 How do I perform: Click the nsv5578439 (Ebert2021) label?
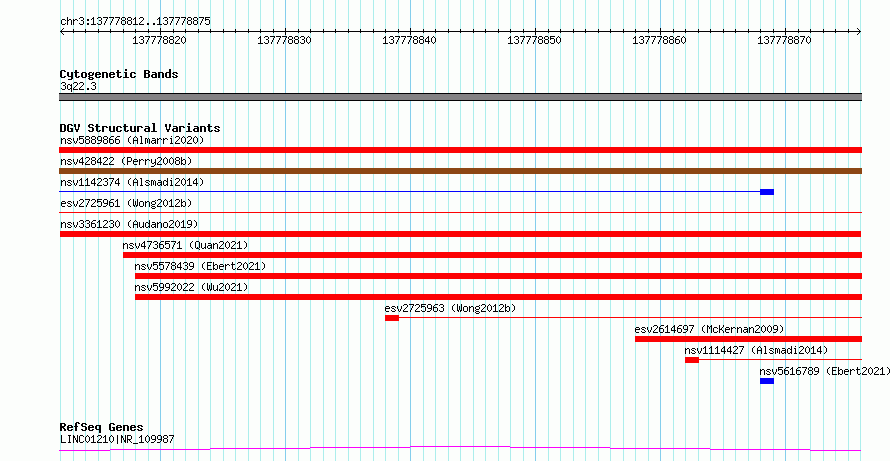click(x=200, y=266)
